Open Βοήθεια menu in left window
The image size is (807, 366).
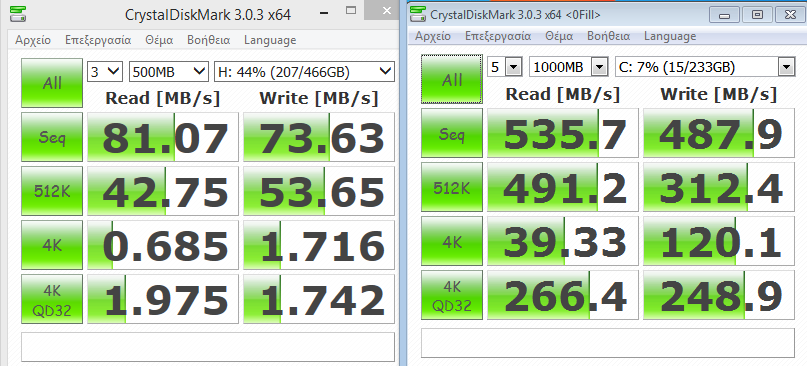pos(208,40)
